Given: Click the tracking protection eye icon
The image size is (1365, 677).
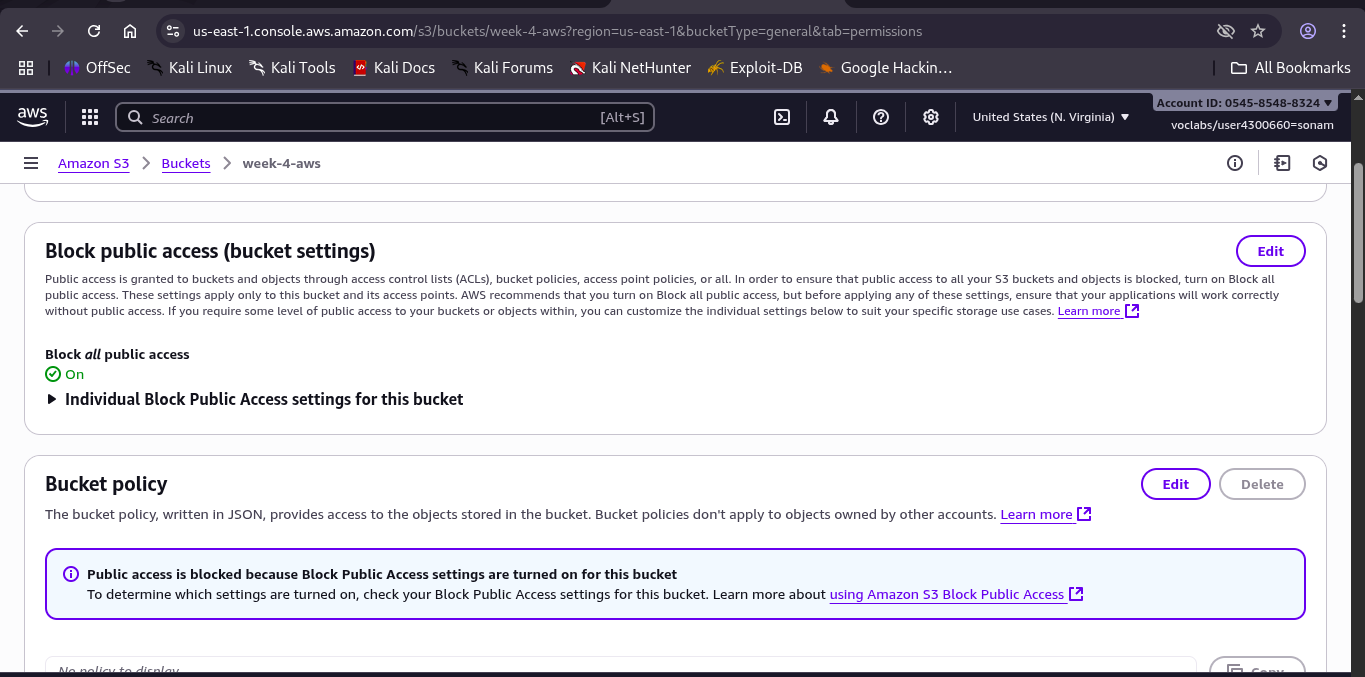Looking at the screenshot, I should point(1225,31).
